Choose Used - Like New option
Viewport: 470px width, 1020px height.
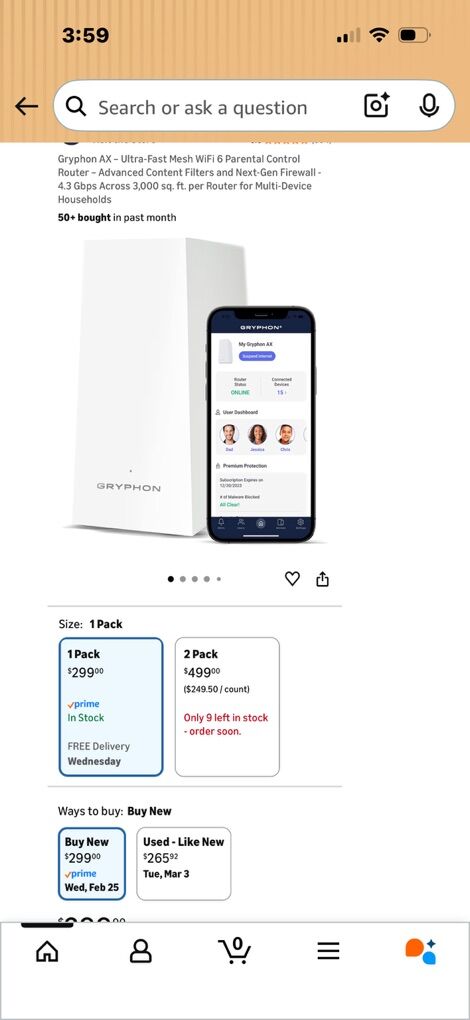183,864
